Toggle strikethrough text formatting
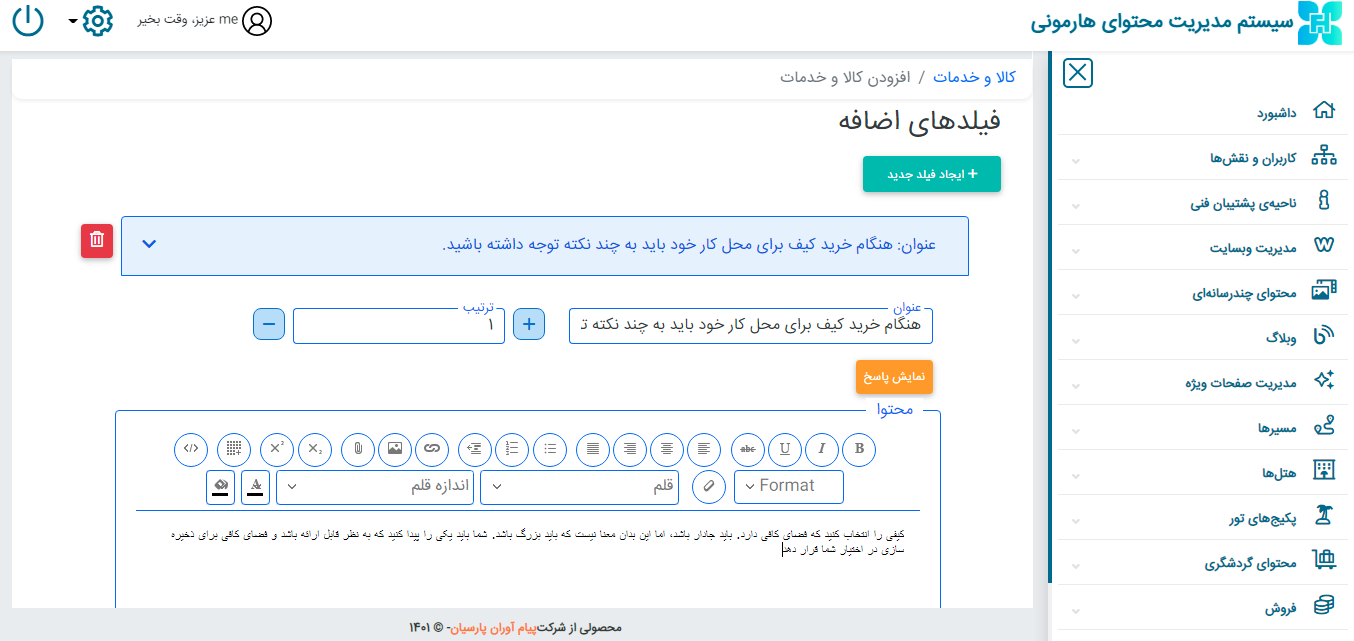This screenshot has width=1354, height=641. pos(748,450)
